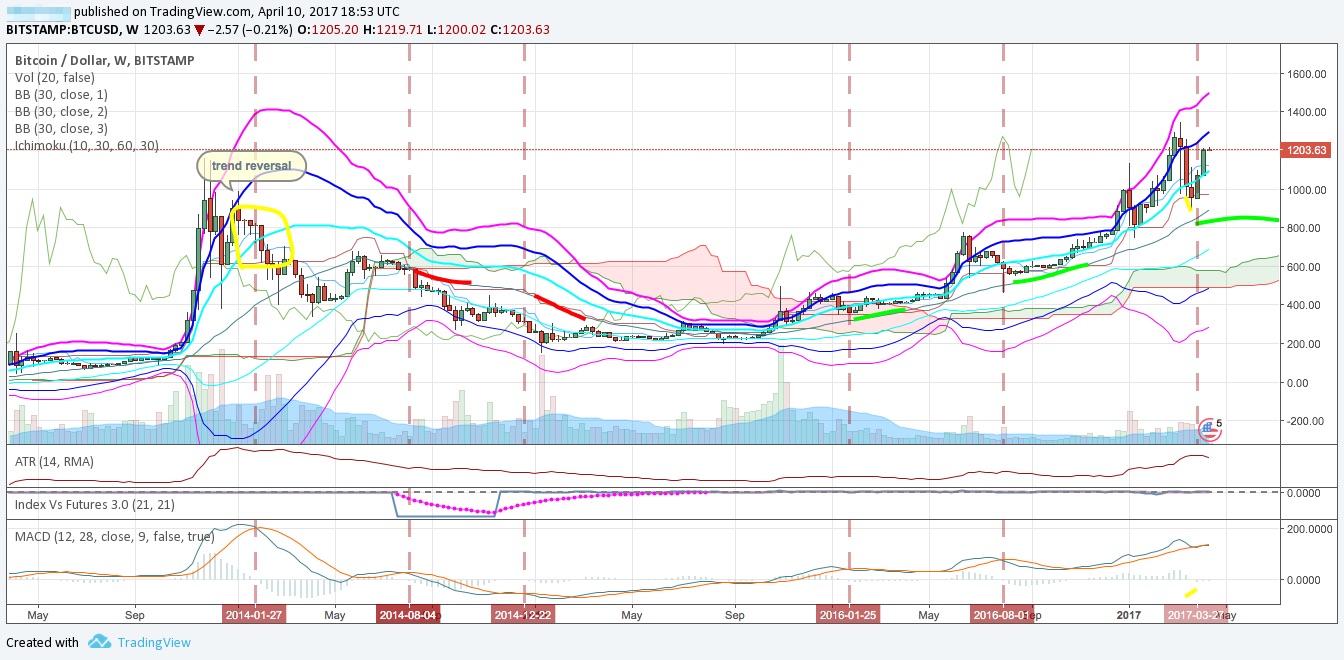The image size is (1344, 660).
Task: Select the yellow hand-drawn highlight shape
Action: pyautogui.click(x=261, y=237)
